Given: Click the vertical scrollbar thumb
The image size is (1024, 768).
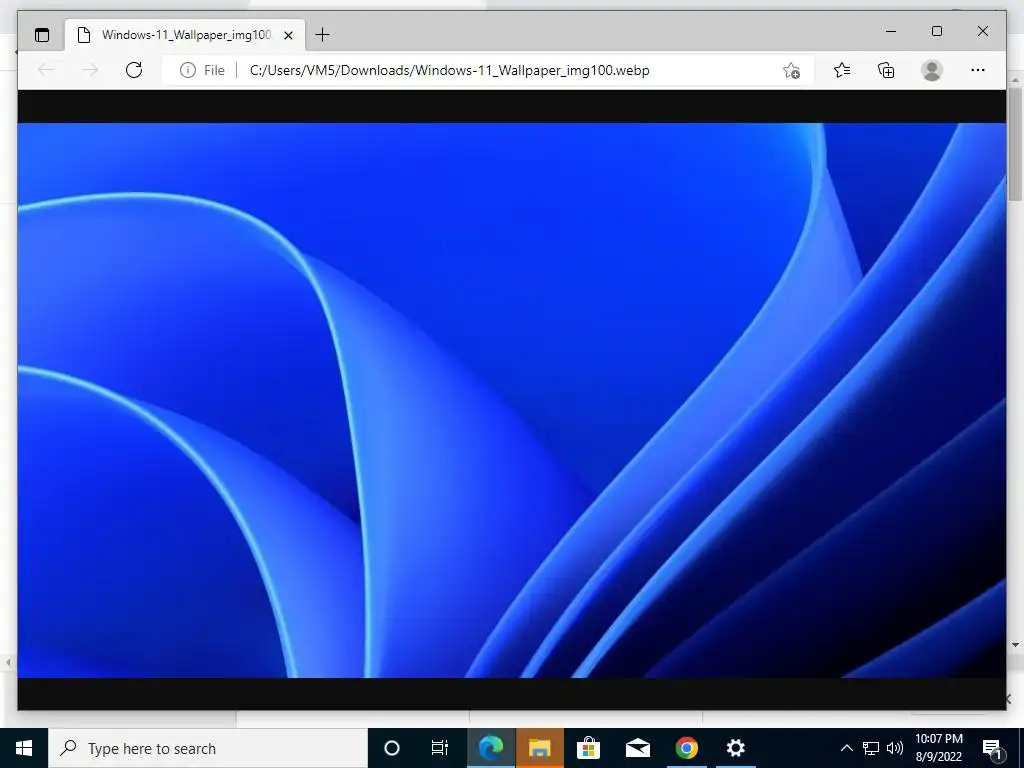Looking at the screenshot, I should coord(1014,144).
